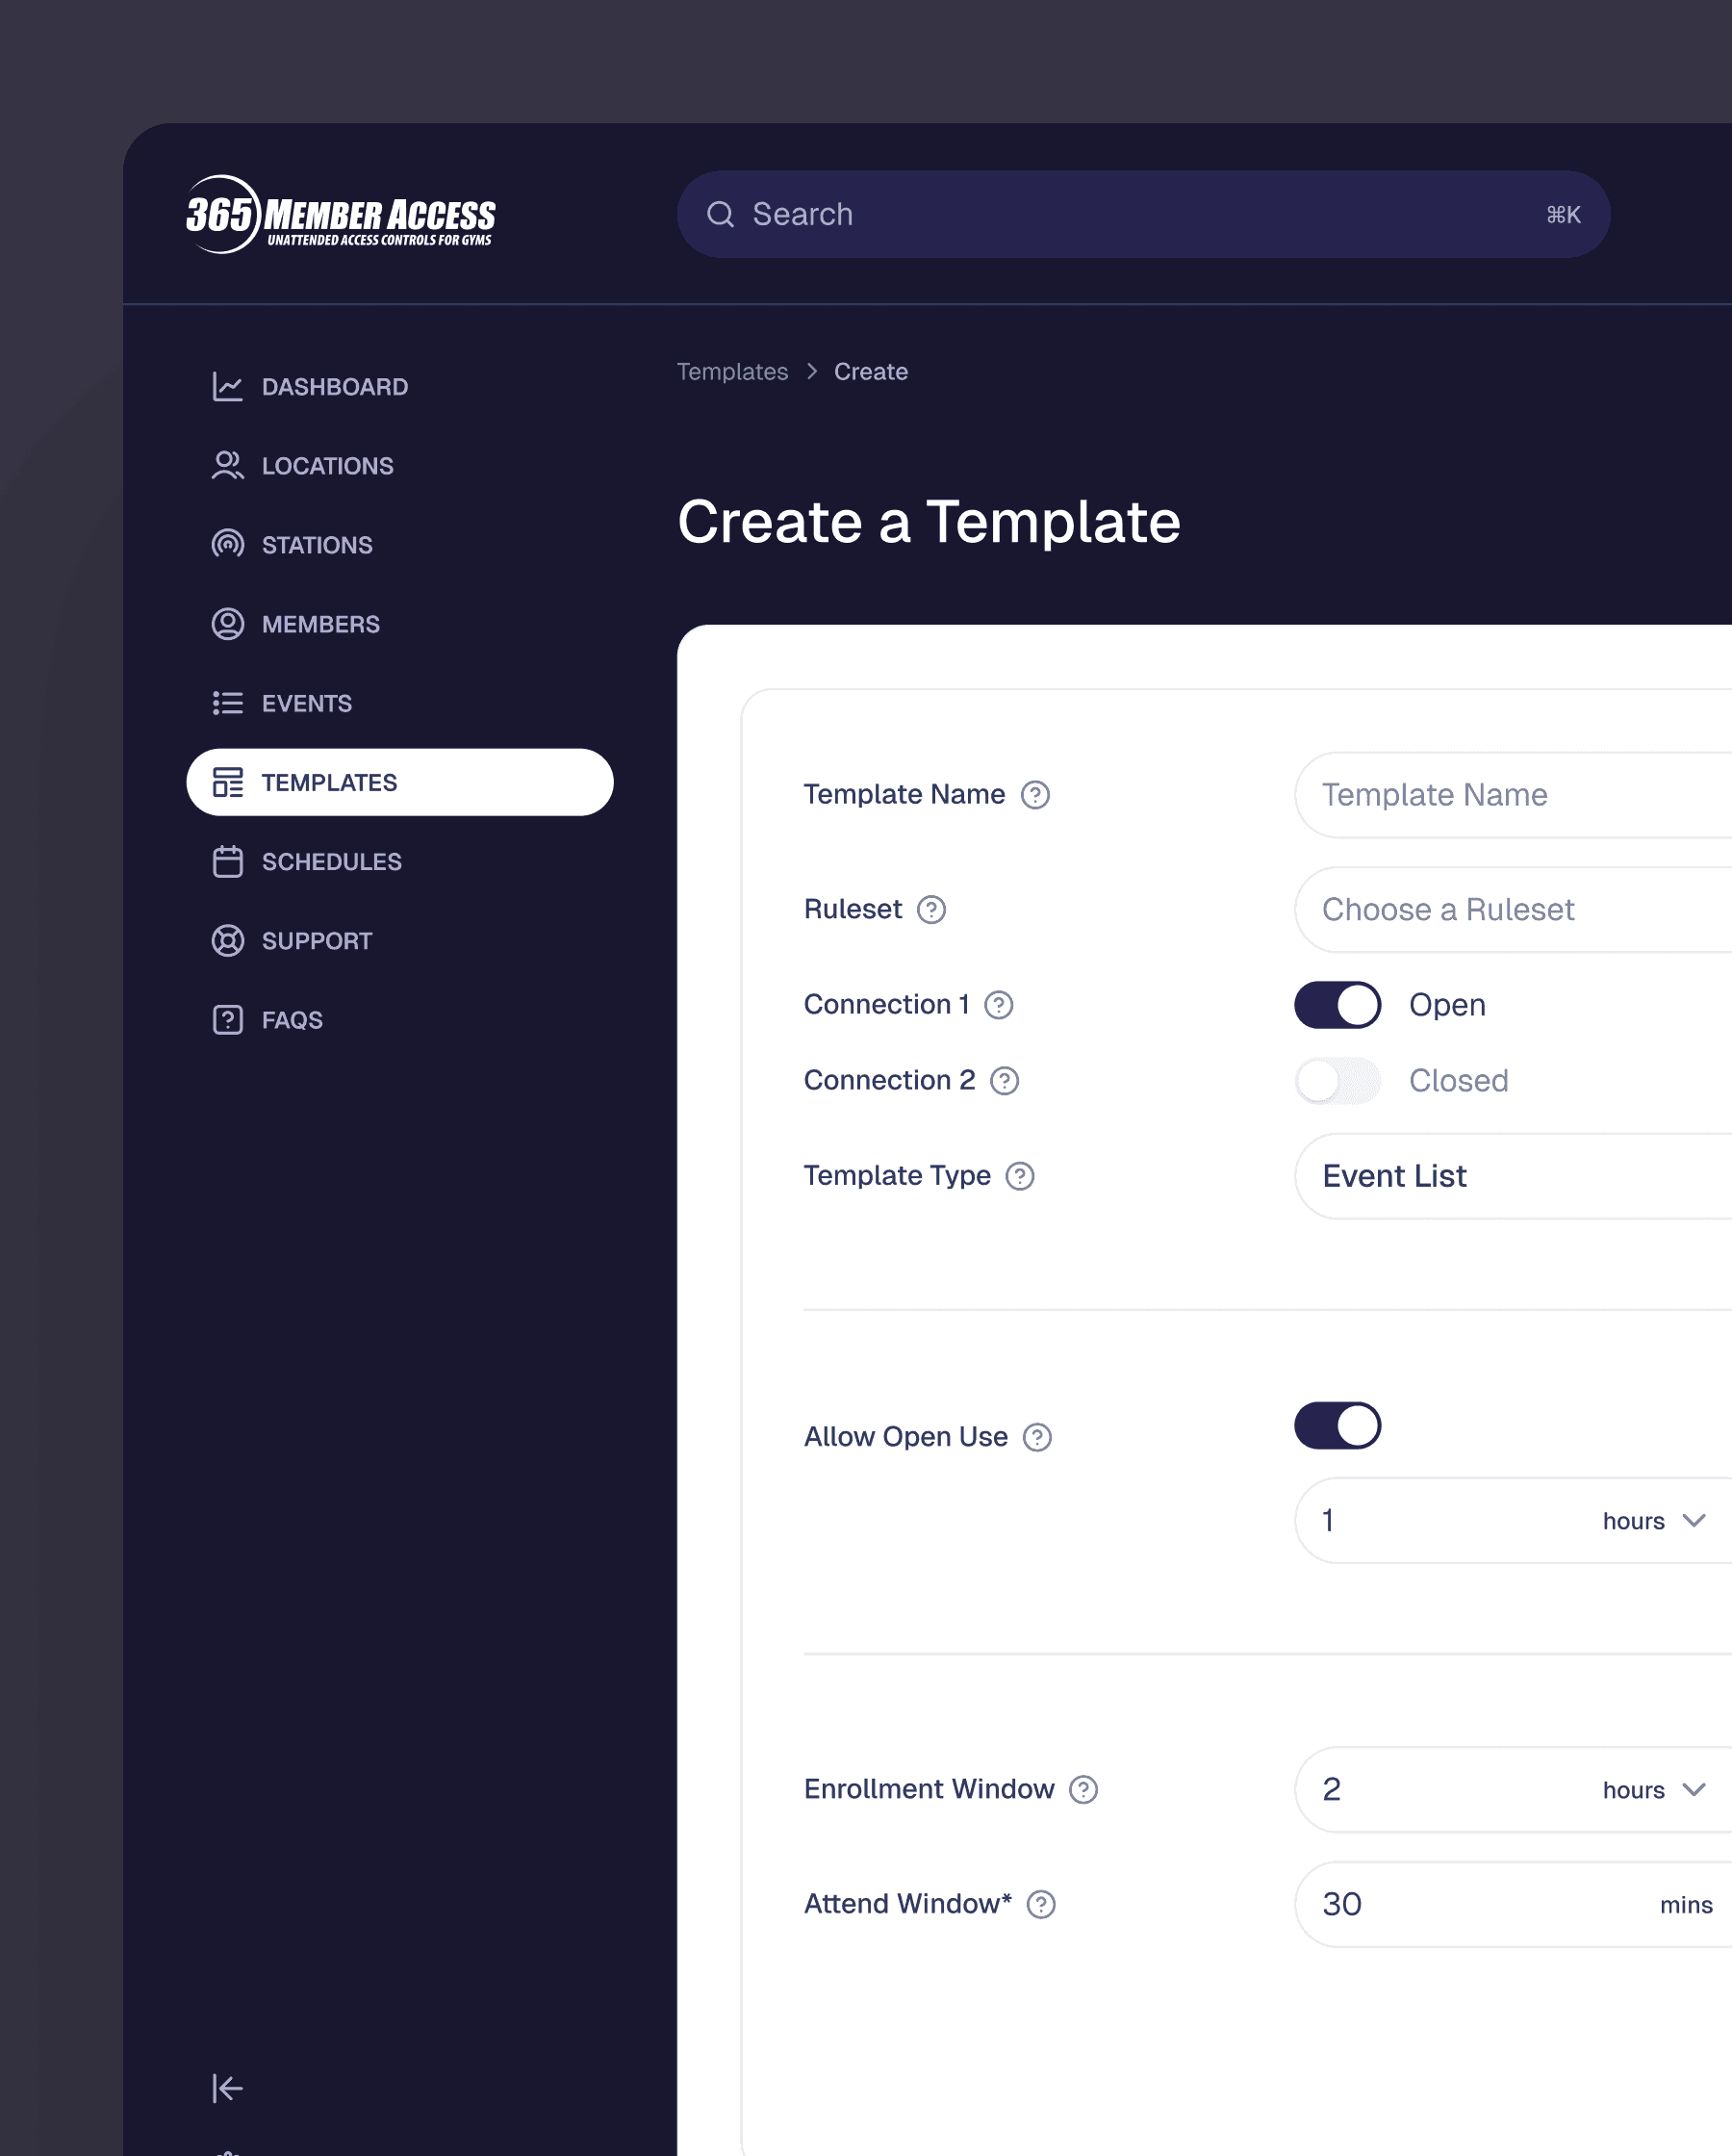Show help for Template Name
The image size is (1732, 2156).
pos(1035,795)
